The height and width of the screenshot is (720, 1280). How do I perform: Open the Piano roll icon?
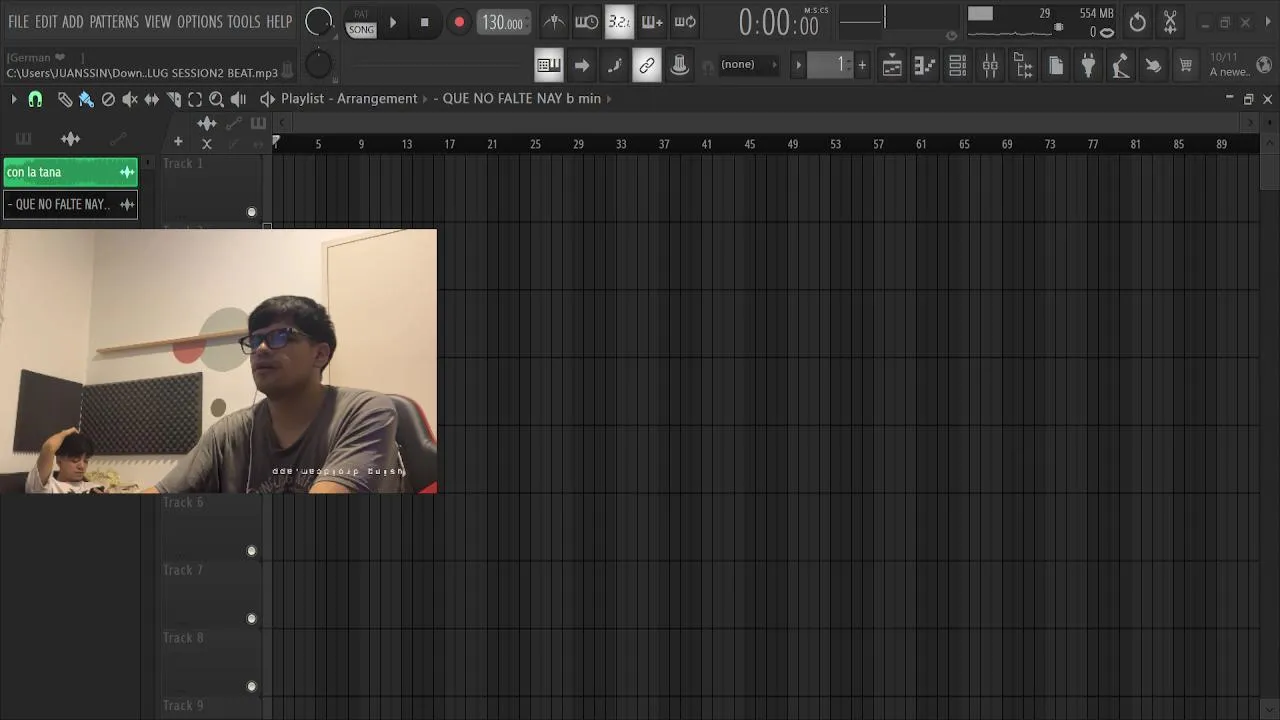925,66
